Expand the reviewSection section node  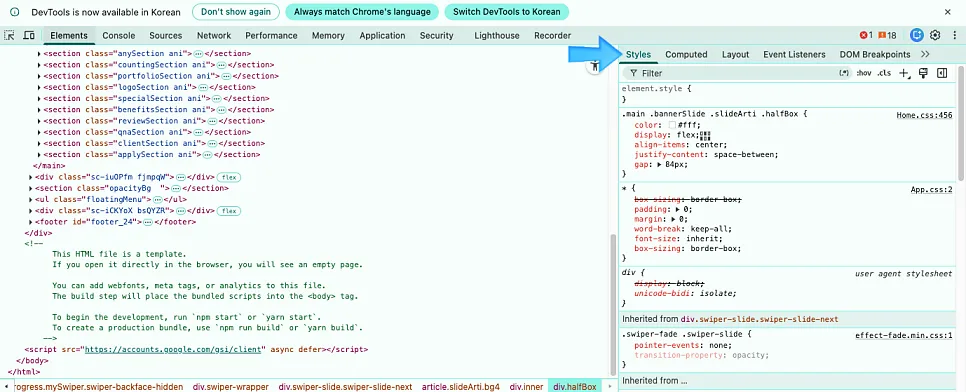coord(39,121)
